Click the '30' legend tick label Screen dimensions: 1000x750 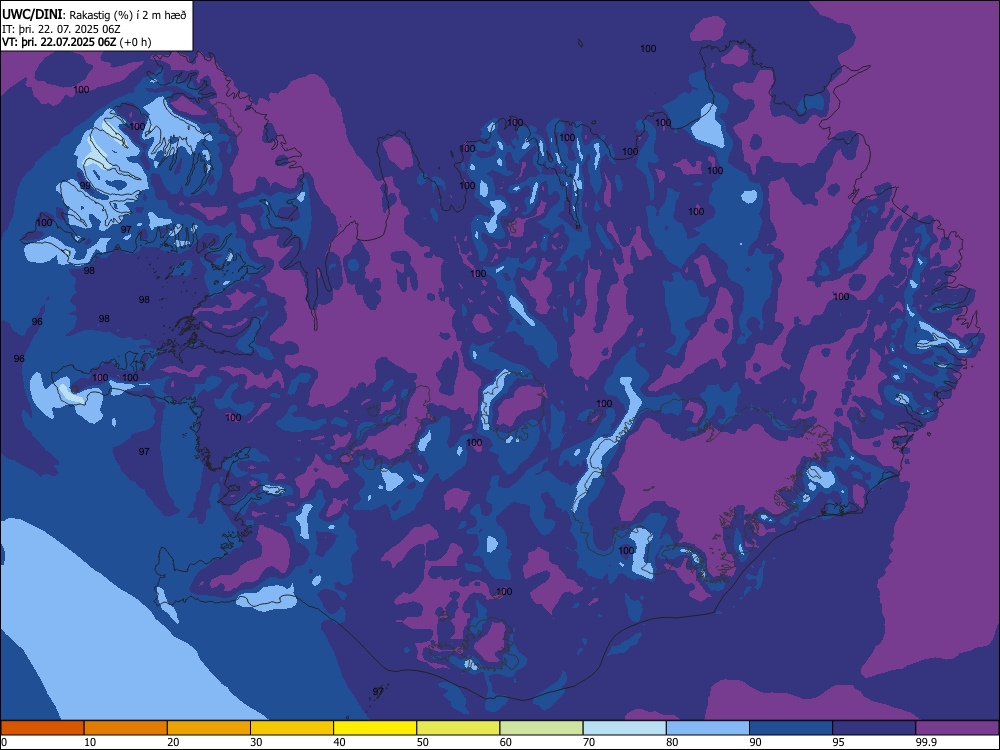coord(256,742)
